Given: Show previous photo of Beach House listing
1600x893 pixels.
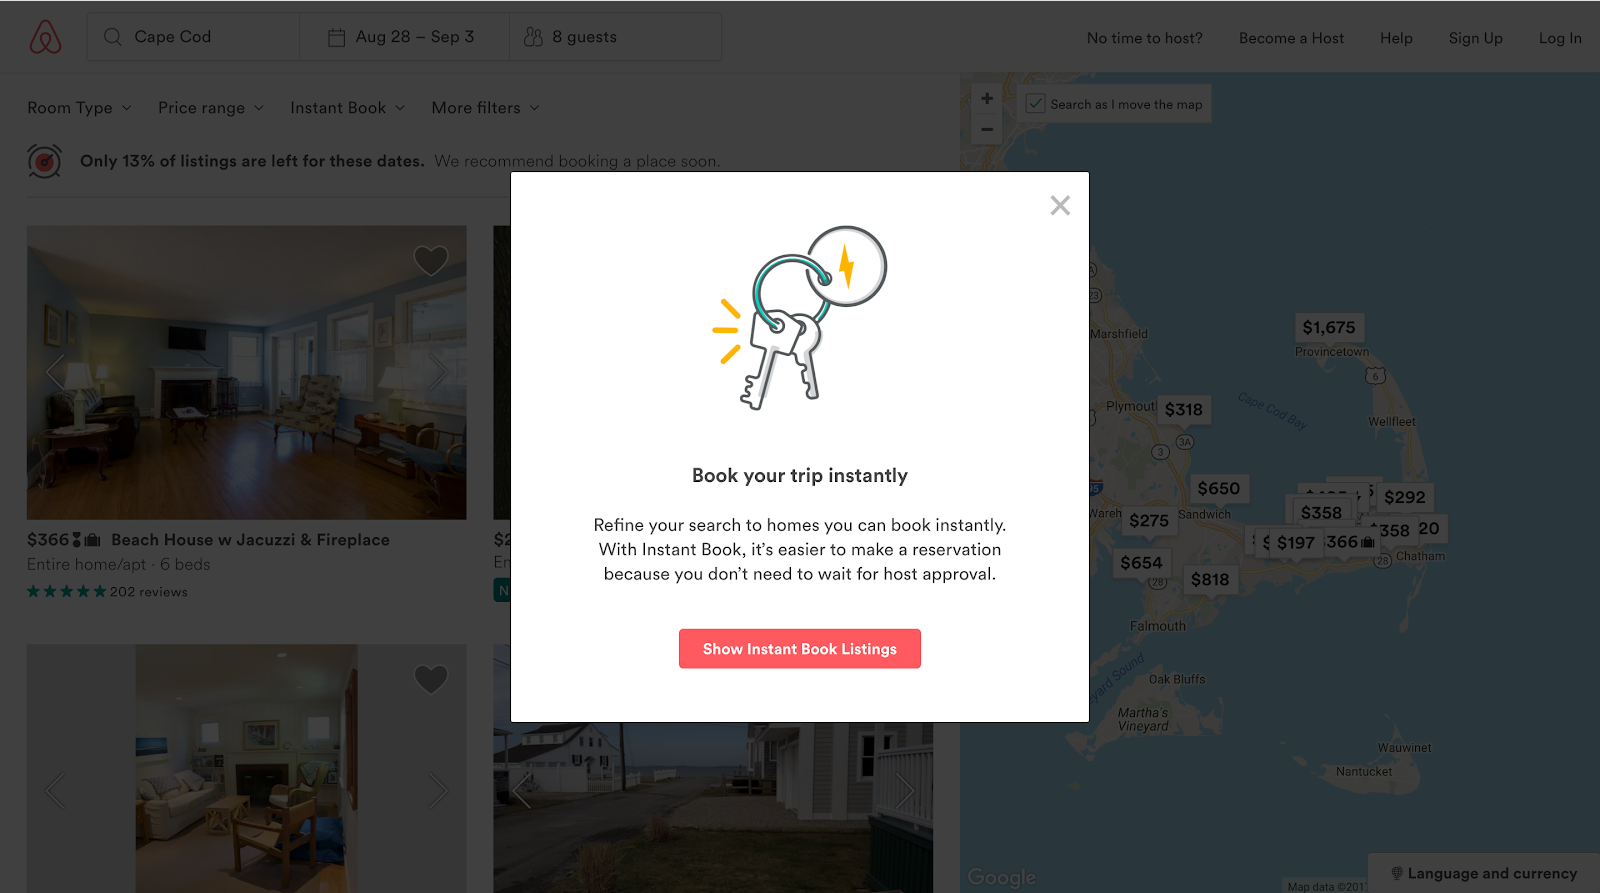Looking at the screenshot, I should tap(56, 372).
